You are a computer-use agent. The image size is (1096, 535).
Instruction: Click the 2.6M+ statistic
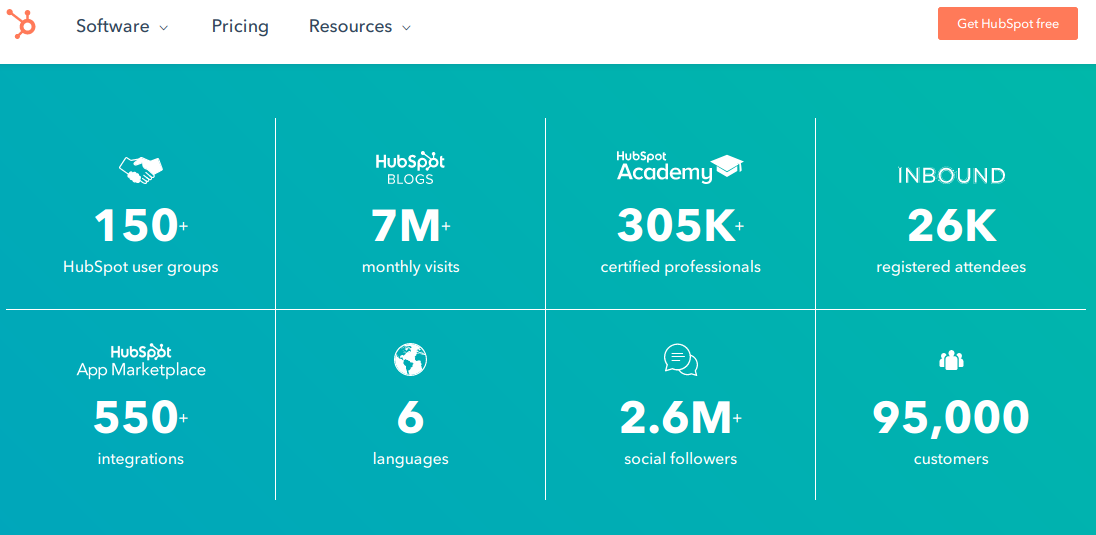[x=681, y=418]
